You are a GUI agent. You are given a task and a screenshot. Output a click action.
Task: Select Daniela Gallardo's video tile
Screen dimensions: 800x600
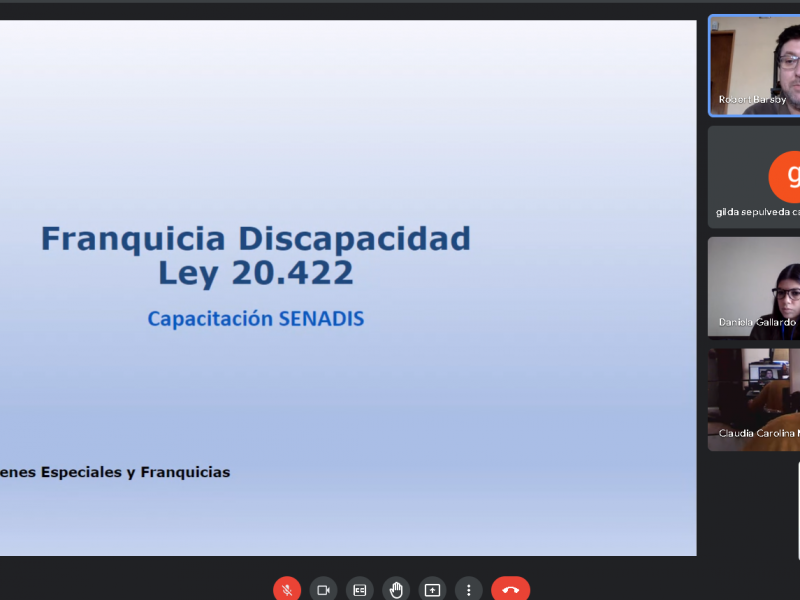tap(754, 288)
